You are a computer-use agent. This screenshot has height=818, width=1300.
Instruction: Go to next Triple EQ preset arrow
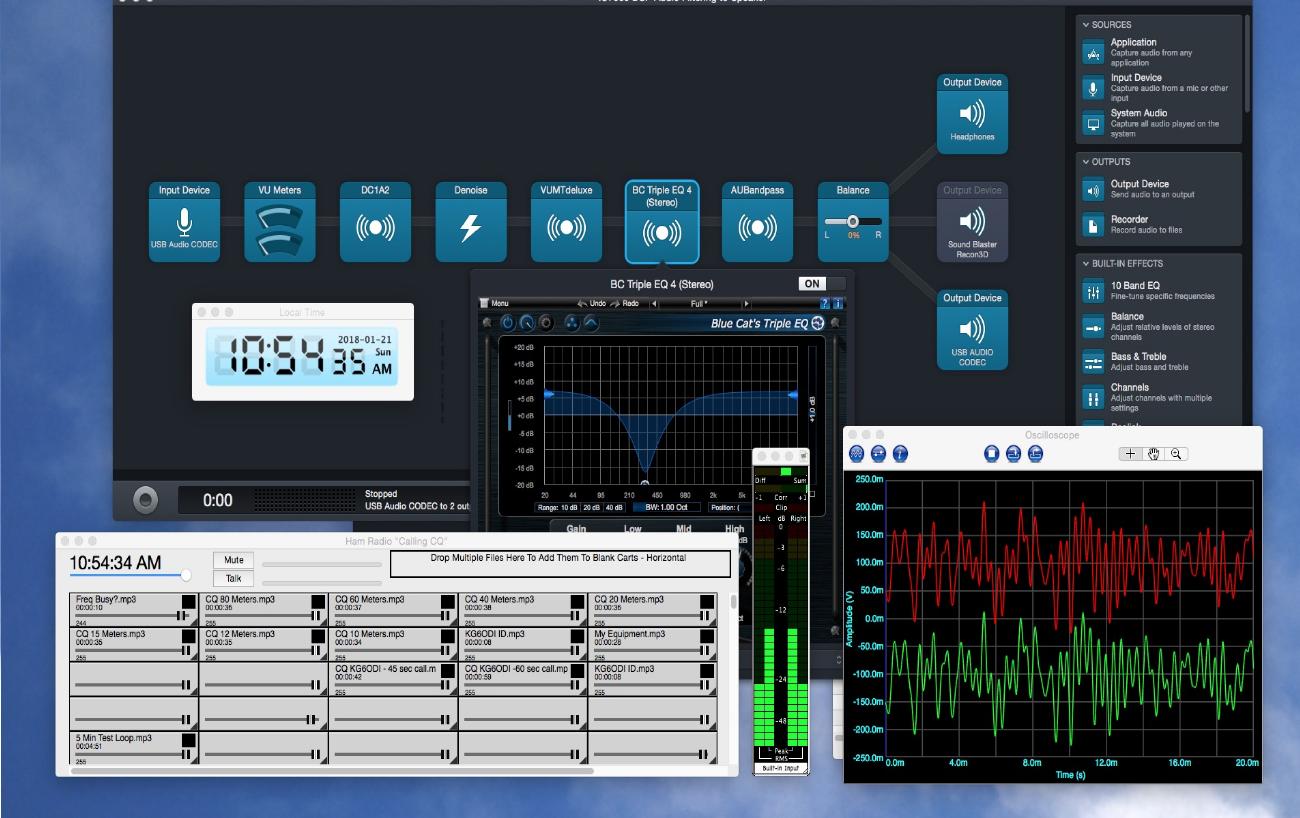746,303
